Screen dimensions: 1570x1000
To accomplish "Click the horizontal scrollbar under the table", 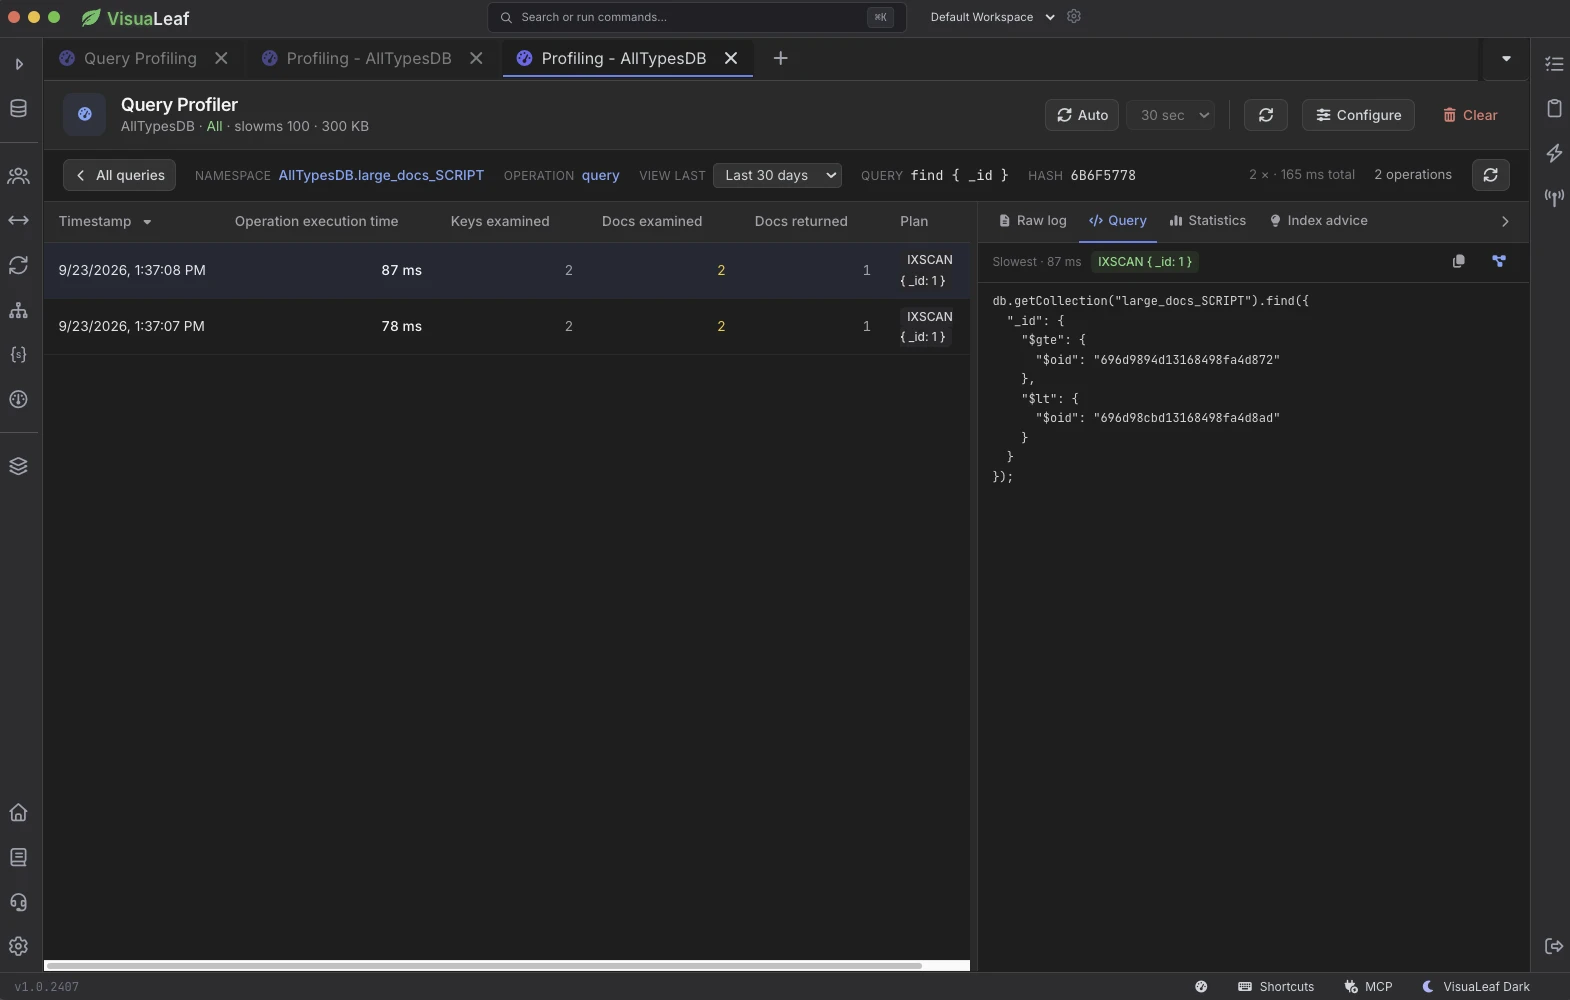I will 483,966.
